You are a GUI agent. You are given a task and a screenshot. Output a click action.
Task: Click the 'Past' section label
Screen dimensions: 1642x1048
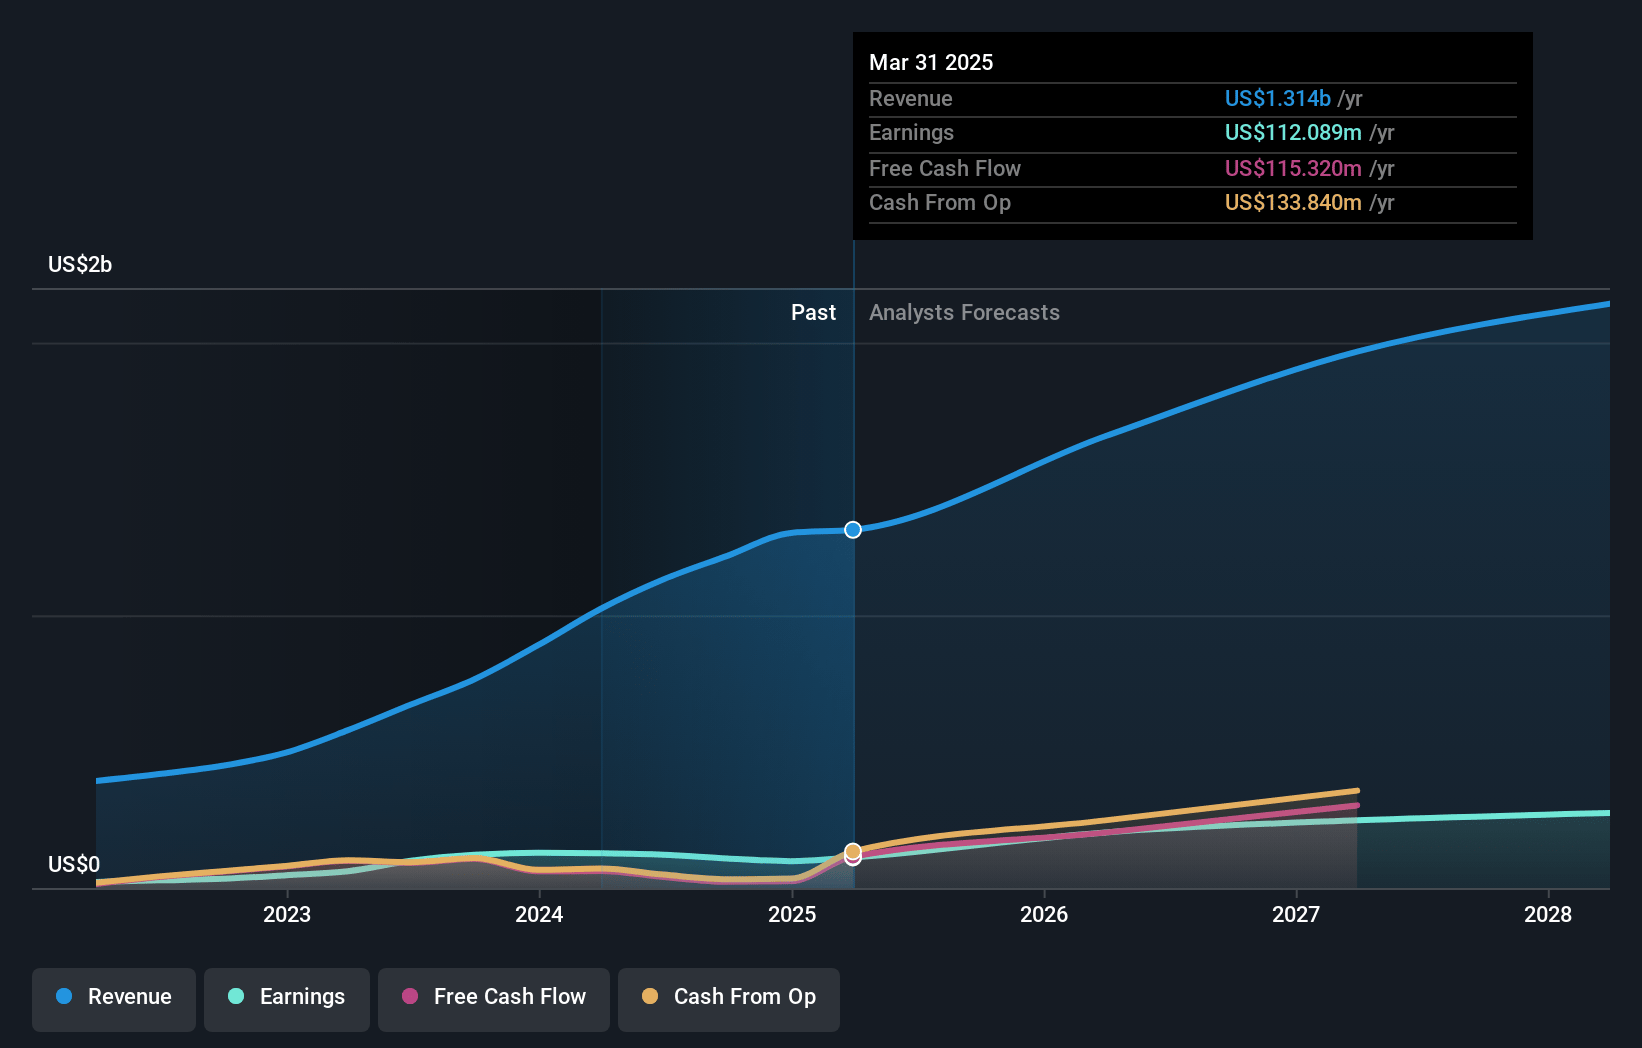click(813, 312)
